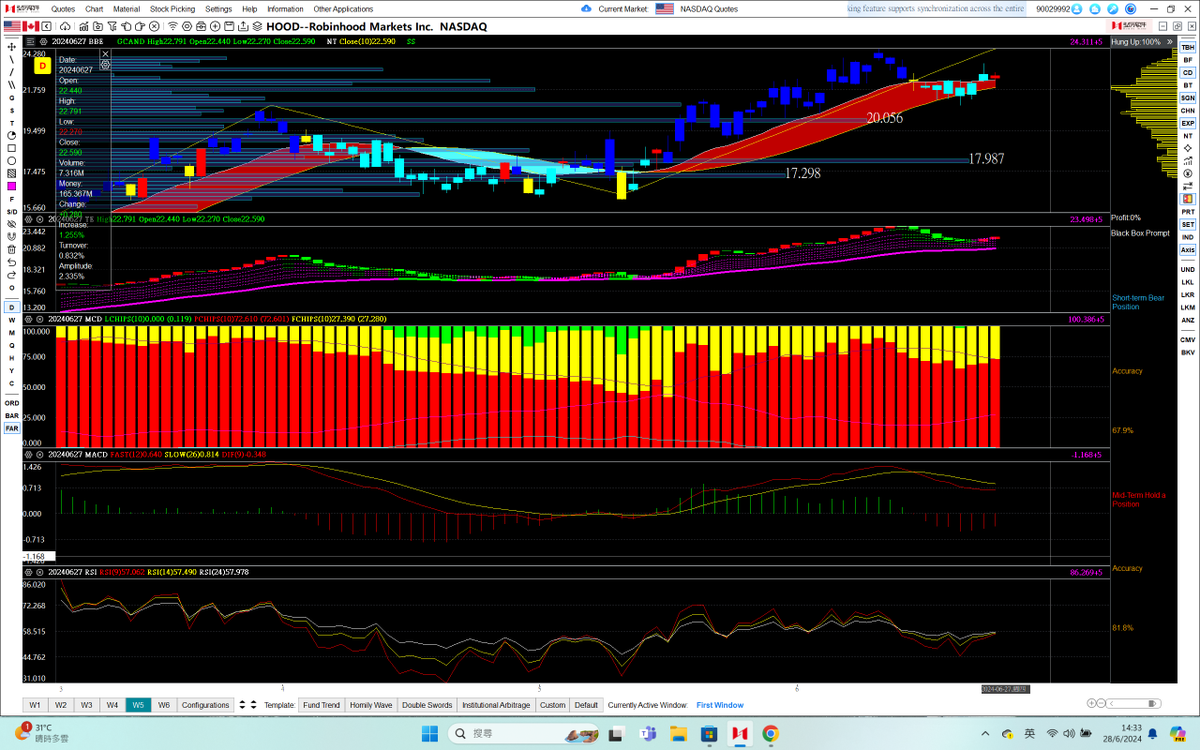Screen dimensions: 1200x750
Task: Open the Stock Picking menu
Action: point(173,9)
